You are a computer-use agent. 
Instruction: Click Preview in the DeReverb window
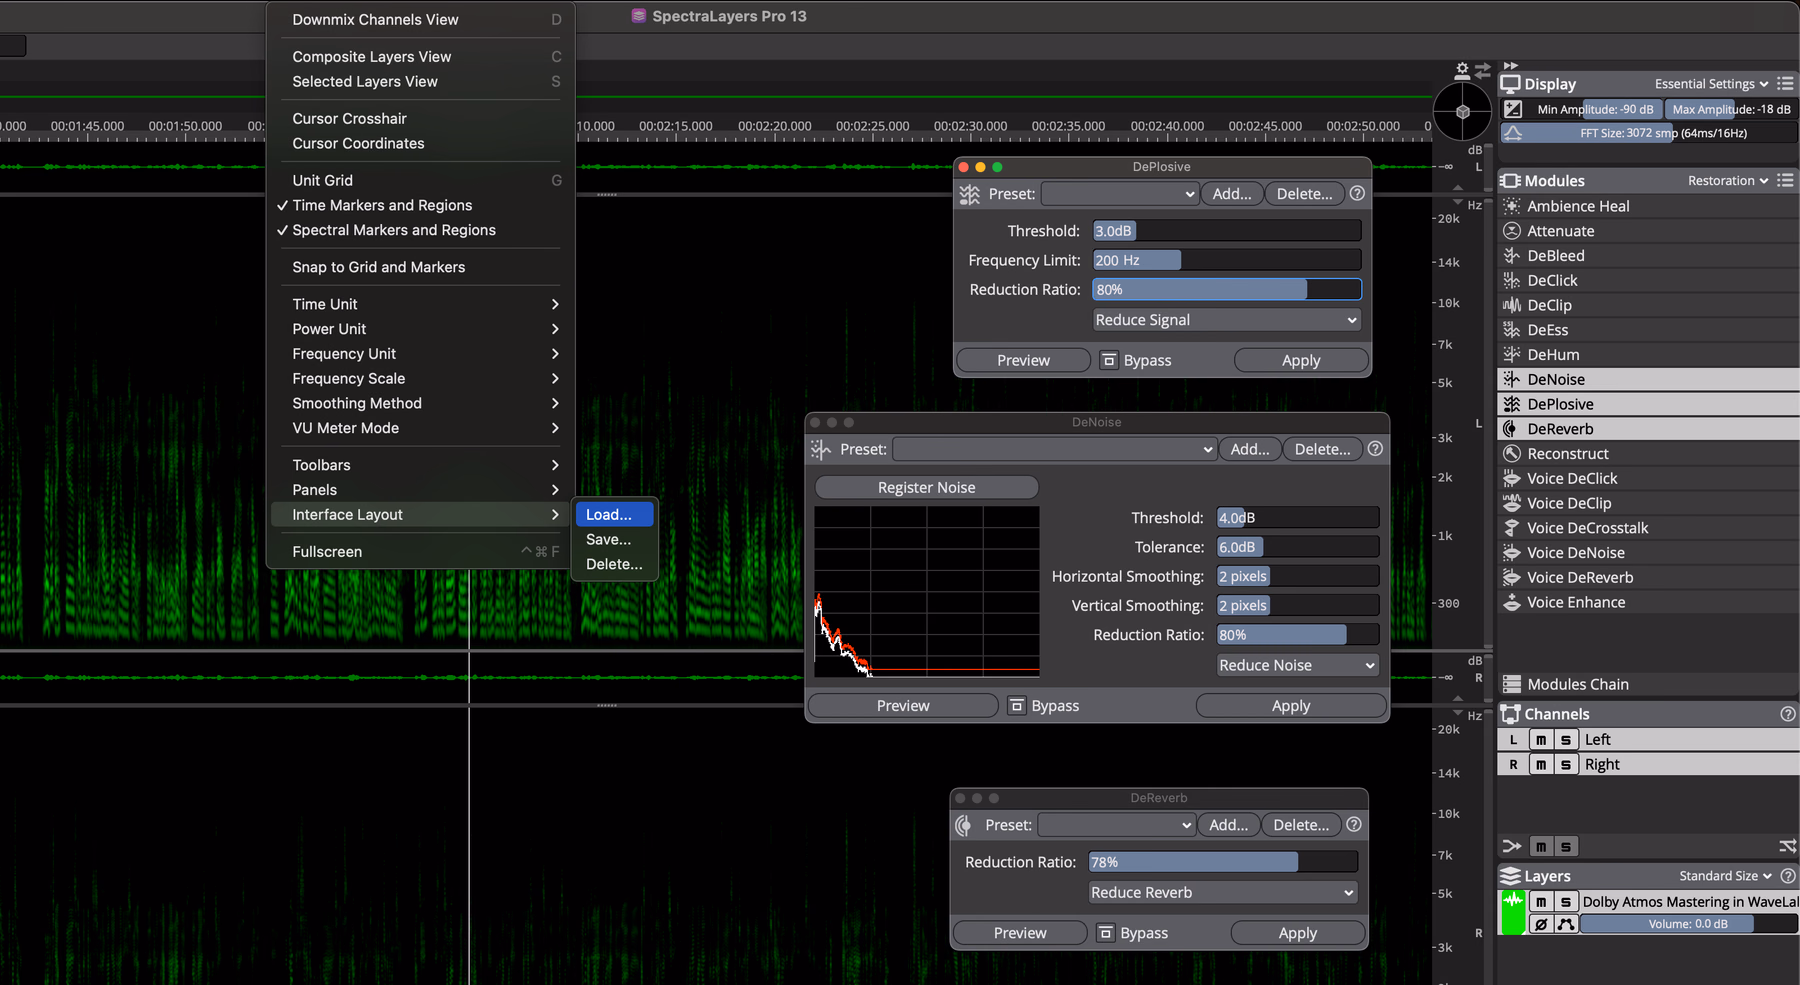coord(1020,933)
